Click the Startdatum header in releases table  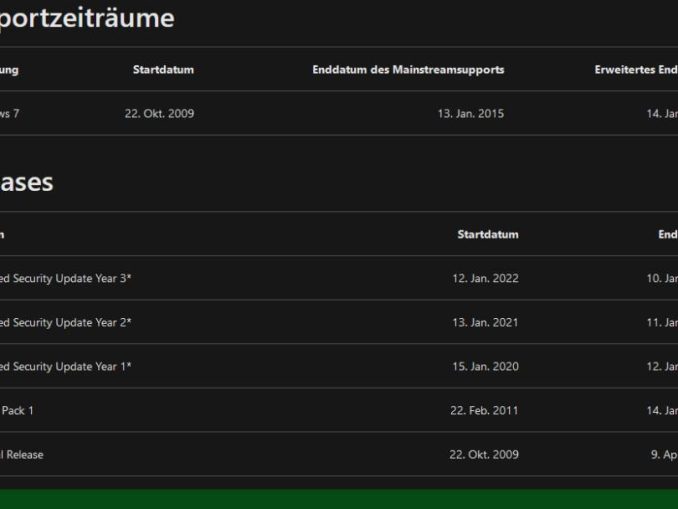pyautogui.click(x=488, y=234)
